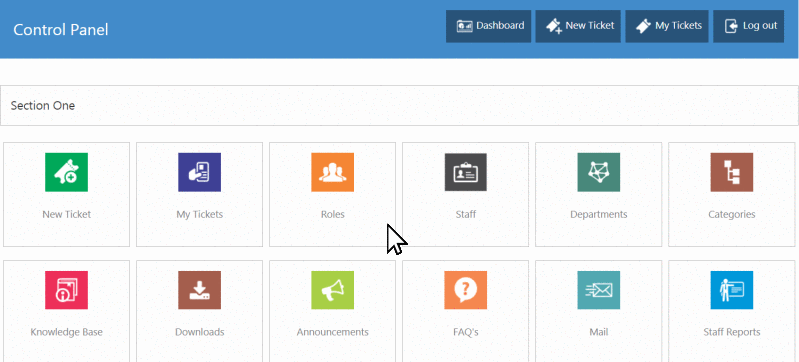799x362 pixels.
Task: Click the teal Departments network icon
Action: (x=598, y=172)
